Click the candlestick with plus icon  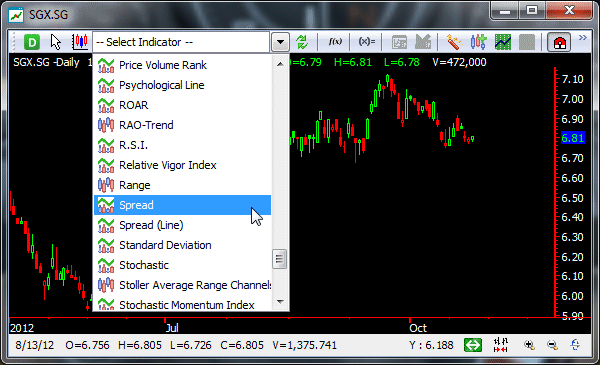coord(478,42)
